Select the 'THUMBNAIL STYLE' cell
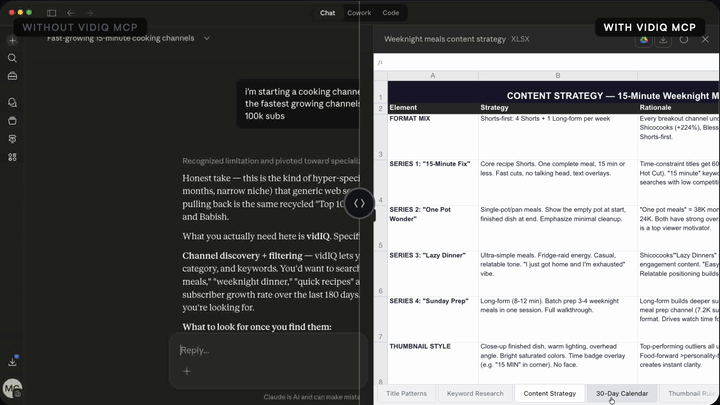 click(x=433, y=363)
